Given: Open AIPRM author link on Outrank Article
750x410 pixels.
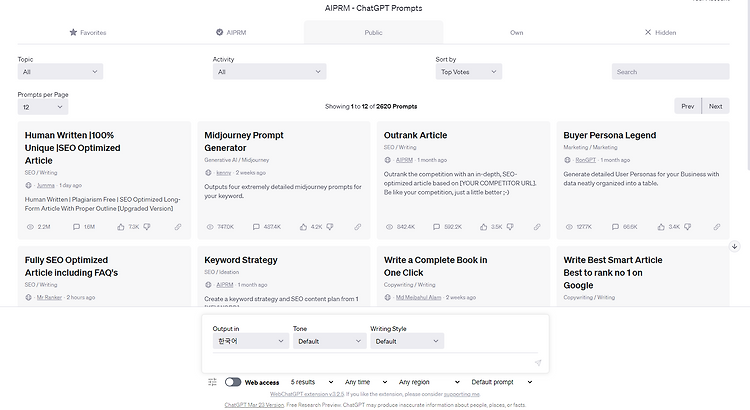Looking at the screenshot, I should (x=404, y=160).
